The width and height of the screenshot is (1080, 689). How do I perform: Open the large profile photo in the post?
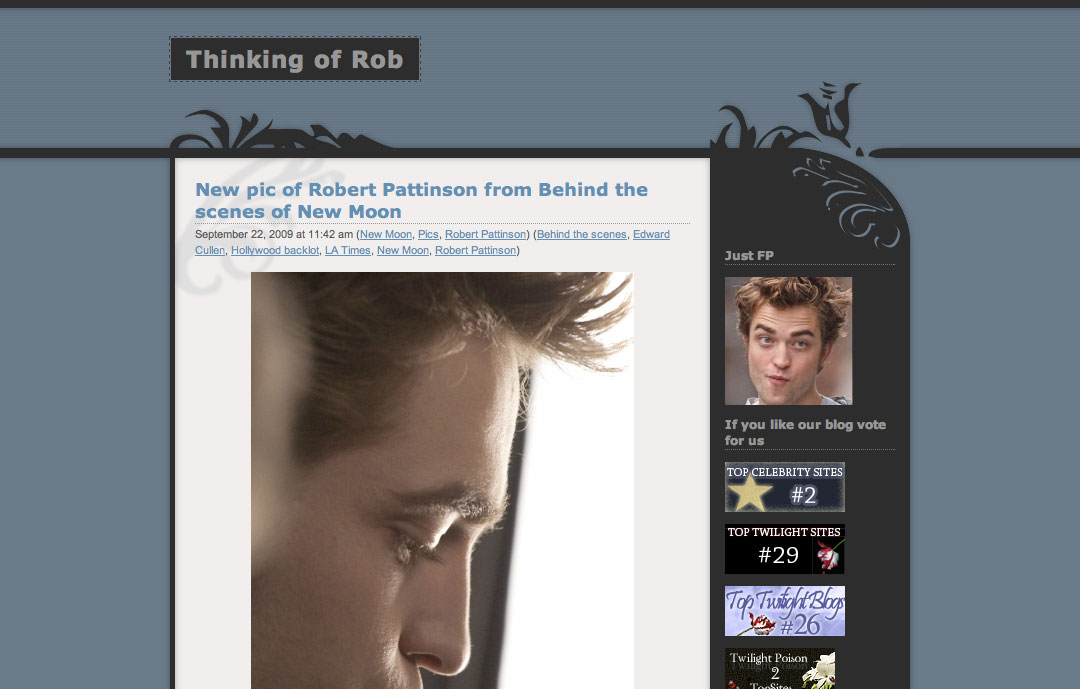tap(442, 480)
